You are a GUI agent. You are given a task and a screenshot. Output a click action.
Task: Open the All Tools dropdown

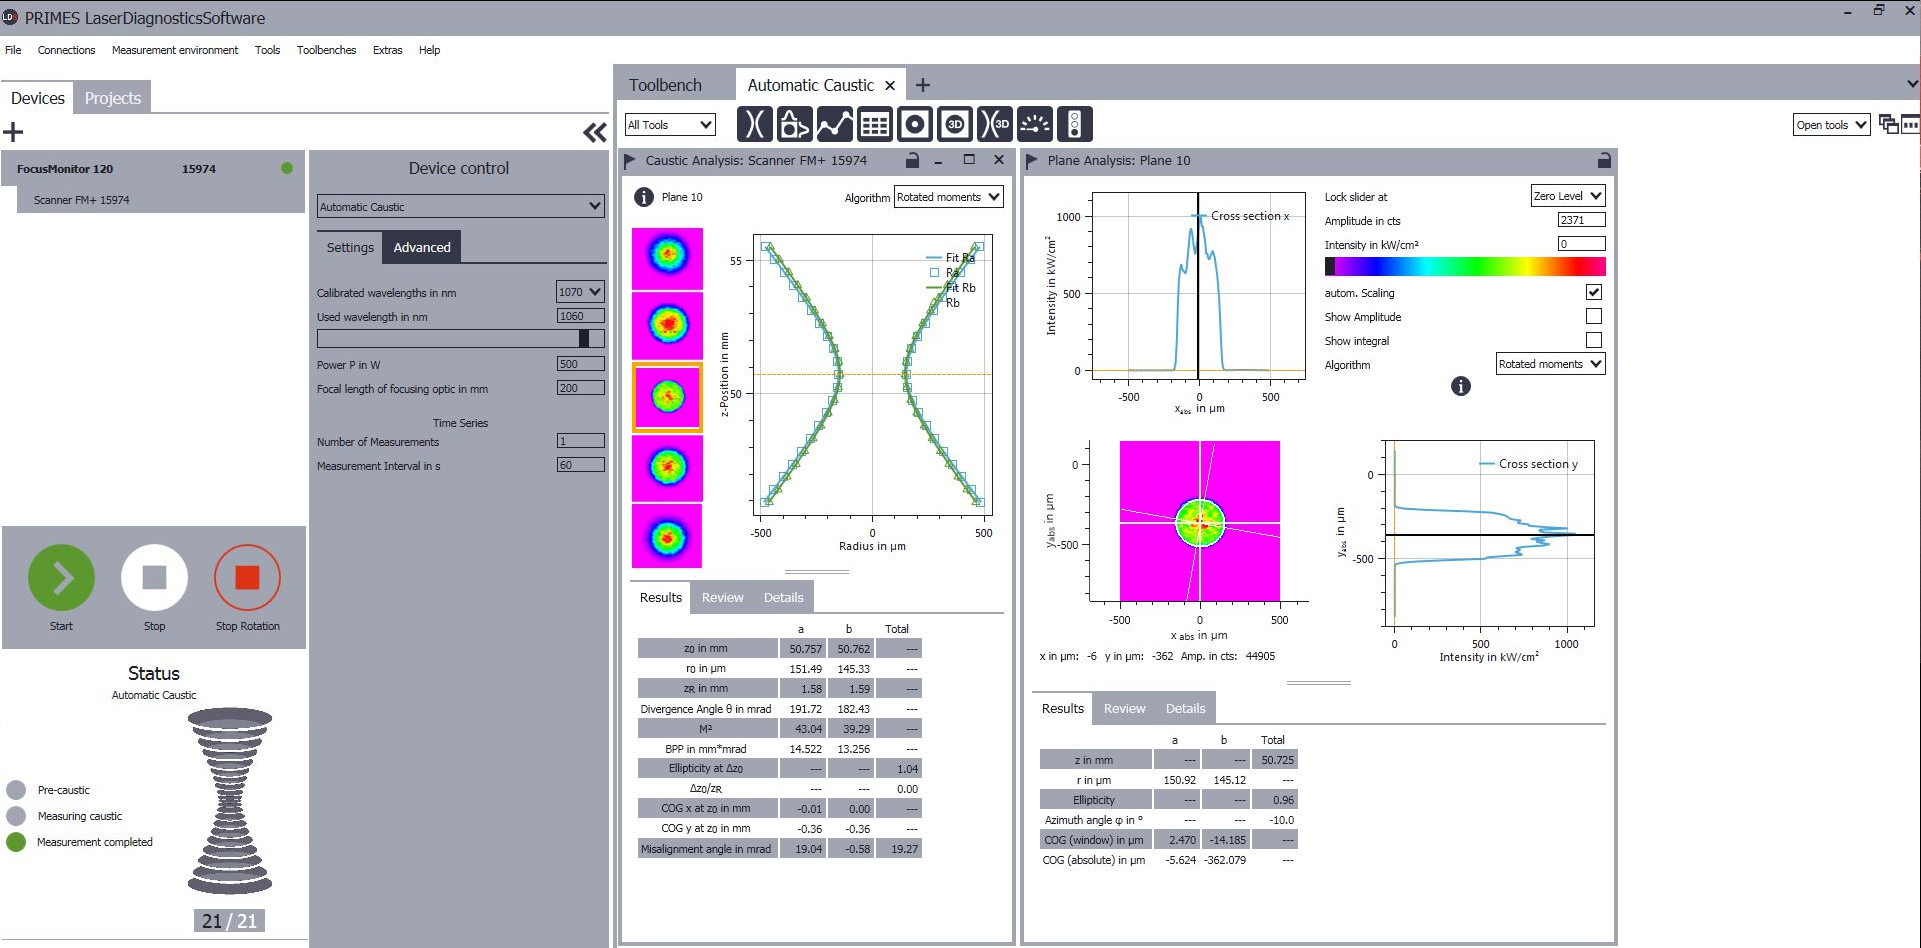point(669,124)
